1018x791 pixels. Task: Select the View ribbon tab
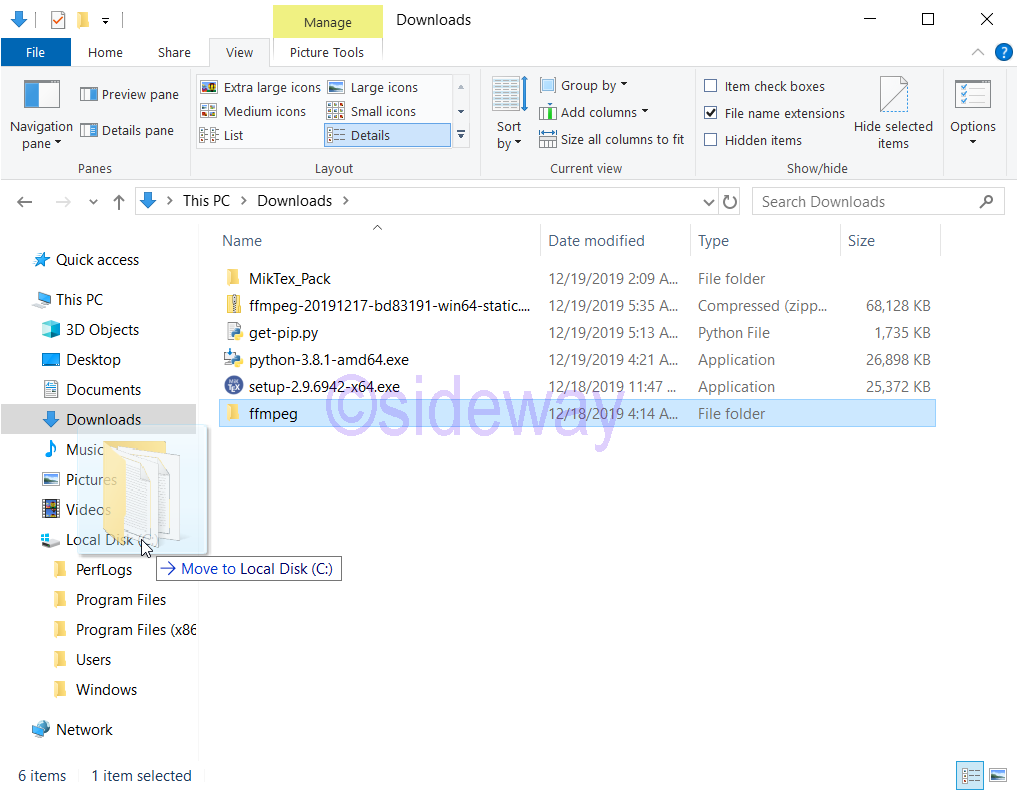pyautogui.click(x=239, y=52)
